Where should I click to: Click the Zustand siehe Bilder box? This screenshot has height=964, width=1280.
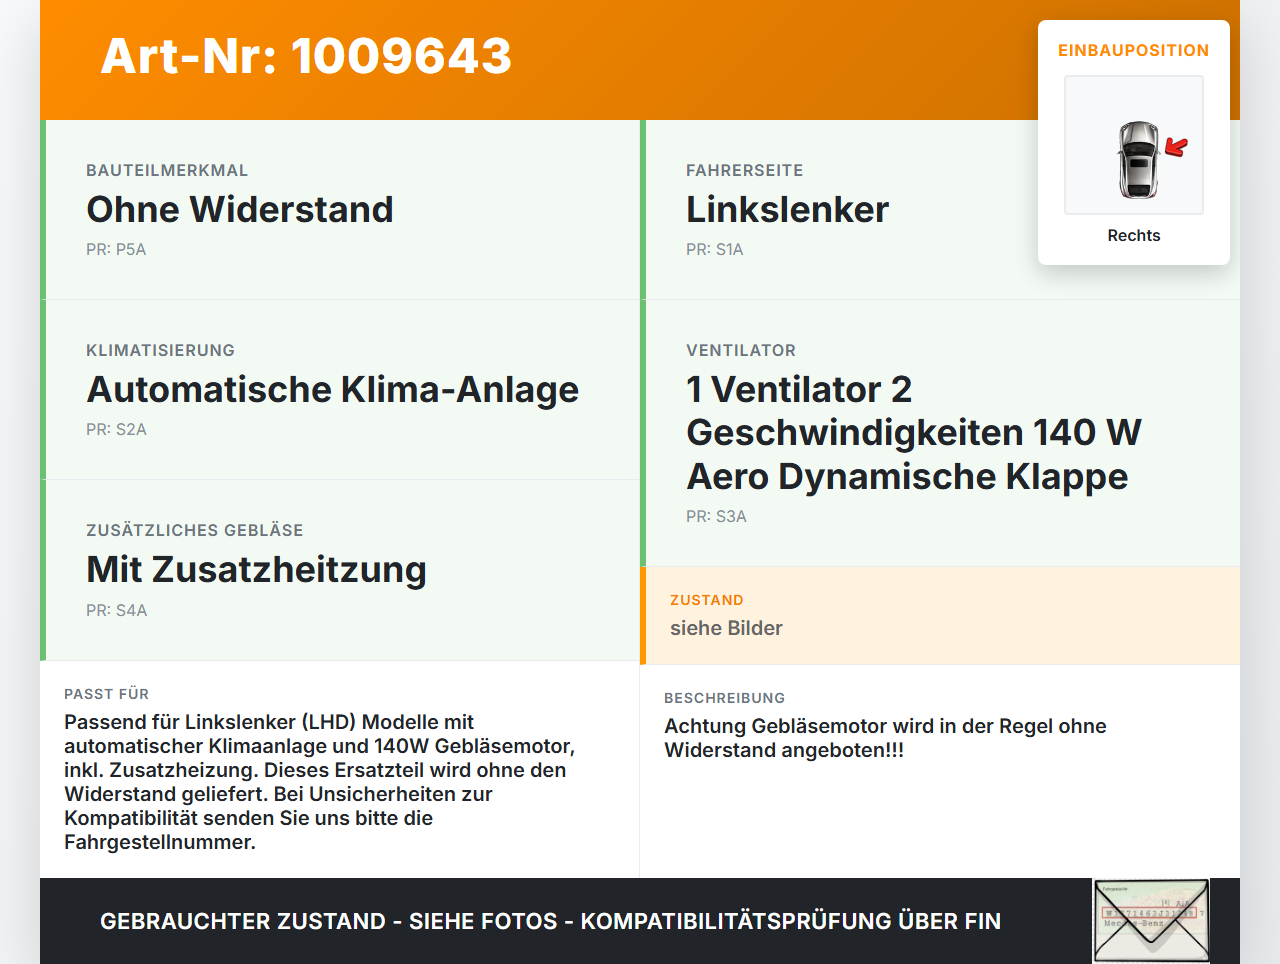point(940,615)
